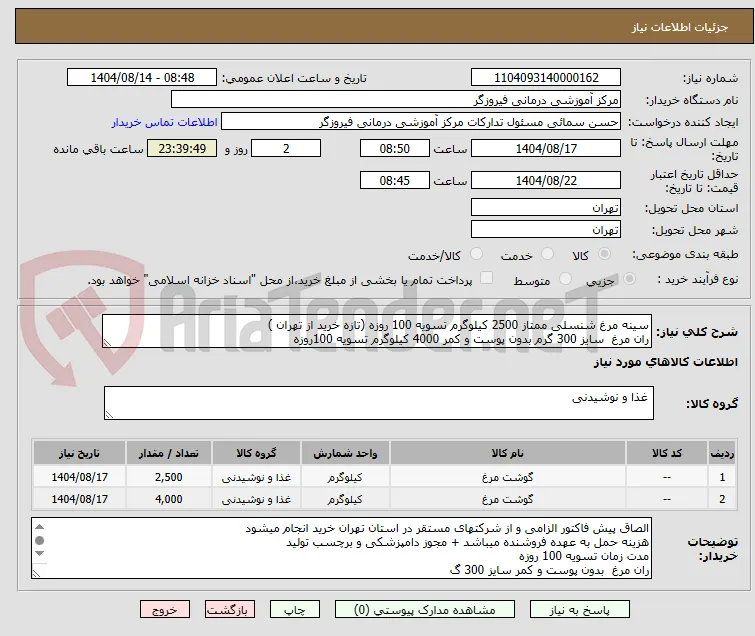Click the 'جزئیات اطلاعات نیاز' page title
755x636 pixels.
point(680,27)
